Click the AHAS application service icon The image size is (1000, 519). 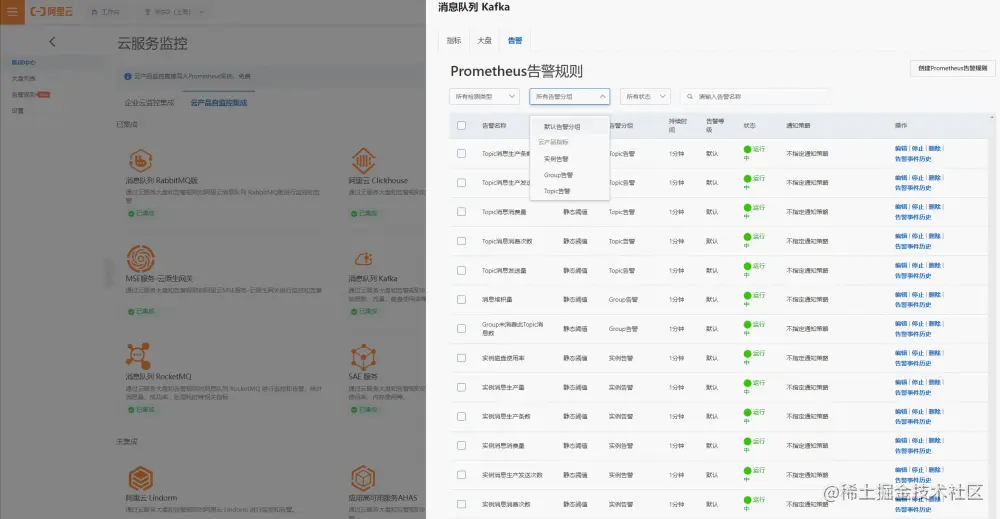pyautogui.click(x=363, y=478)
